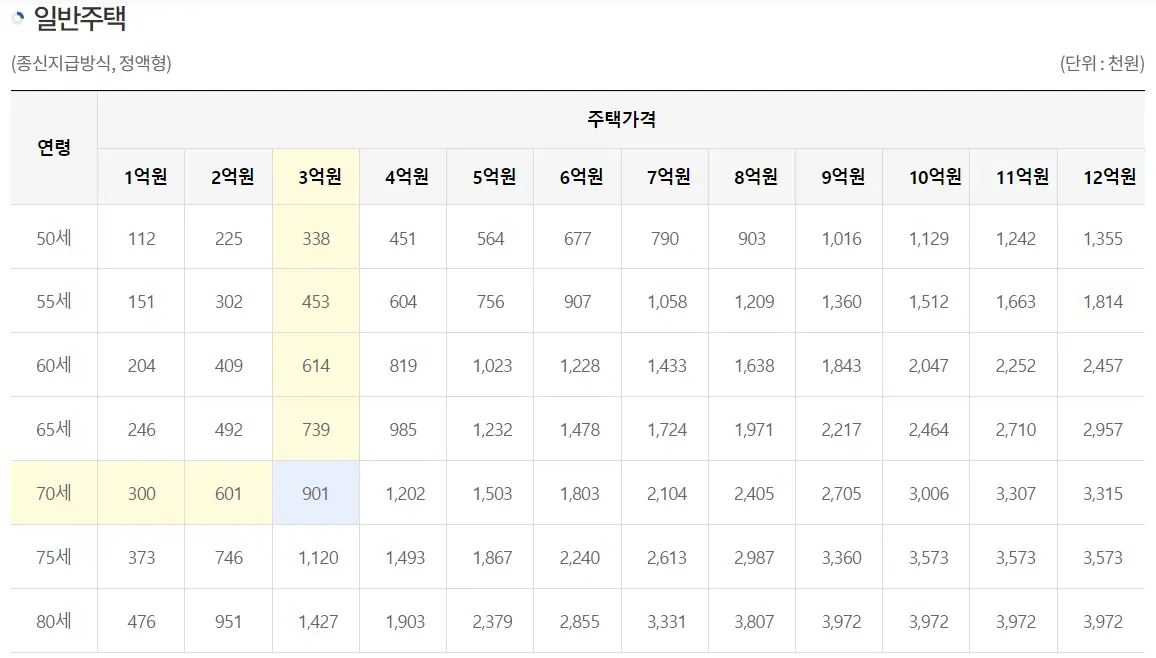1156x658 pixels.
Task: Click the 주택가격 table header
Action: [x=619, y=118]
